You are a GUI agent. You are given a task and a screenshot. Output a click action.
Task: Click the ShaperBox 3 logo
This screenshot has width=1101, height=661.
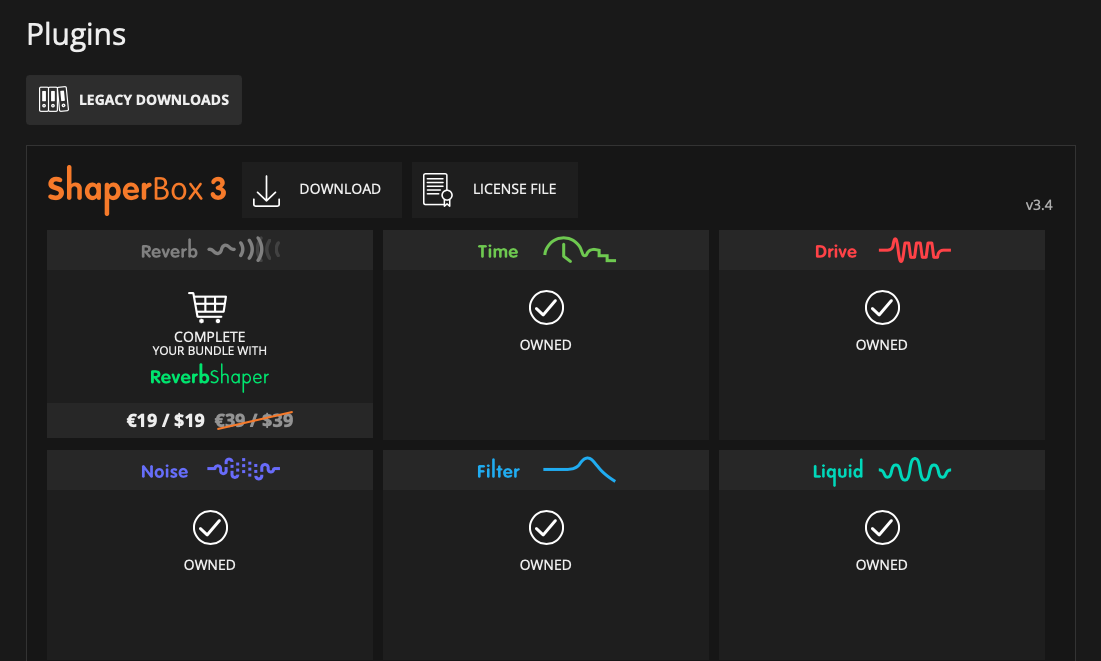pyautogui.click(x=137, y=190)
